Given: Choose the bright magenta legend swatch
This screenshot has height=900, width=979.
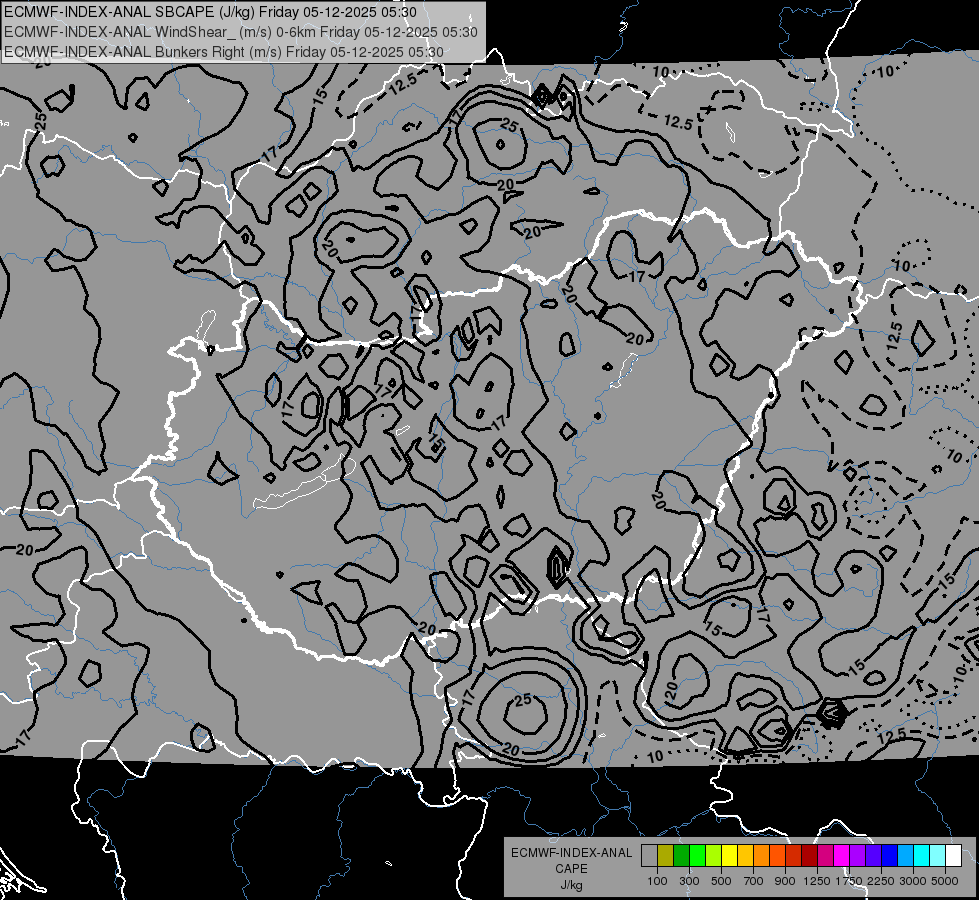Looking at the screenshot, I should pos(842,855).
